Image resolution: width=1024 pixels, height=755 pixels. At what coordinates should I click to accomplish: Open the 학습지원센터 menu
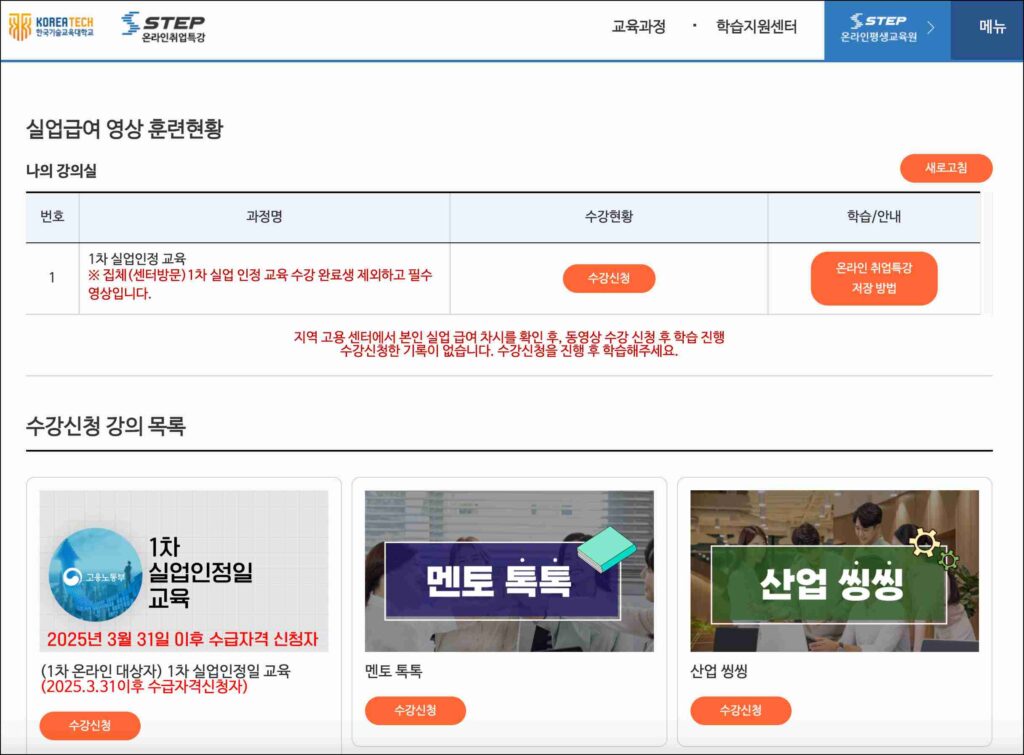pyautogui.click(x=756, y=27)
